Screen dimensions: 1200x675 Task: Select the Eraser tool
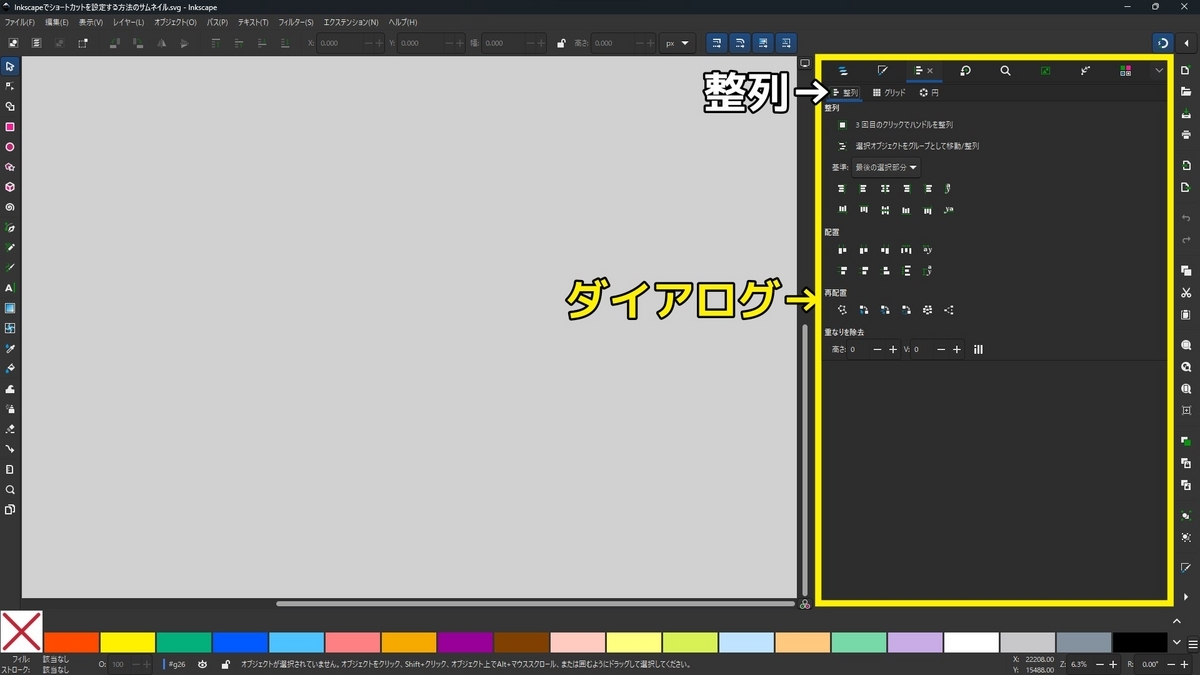[x=10, y=429]
